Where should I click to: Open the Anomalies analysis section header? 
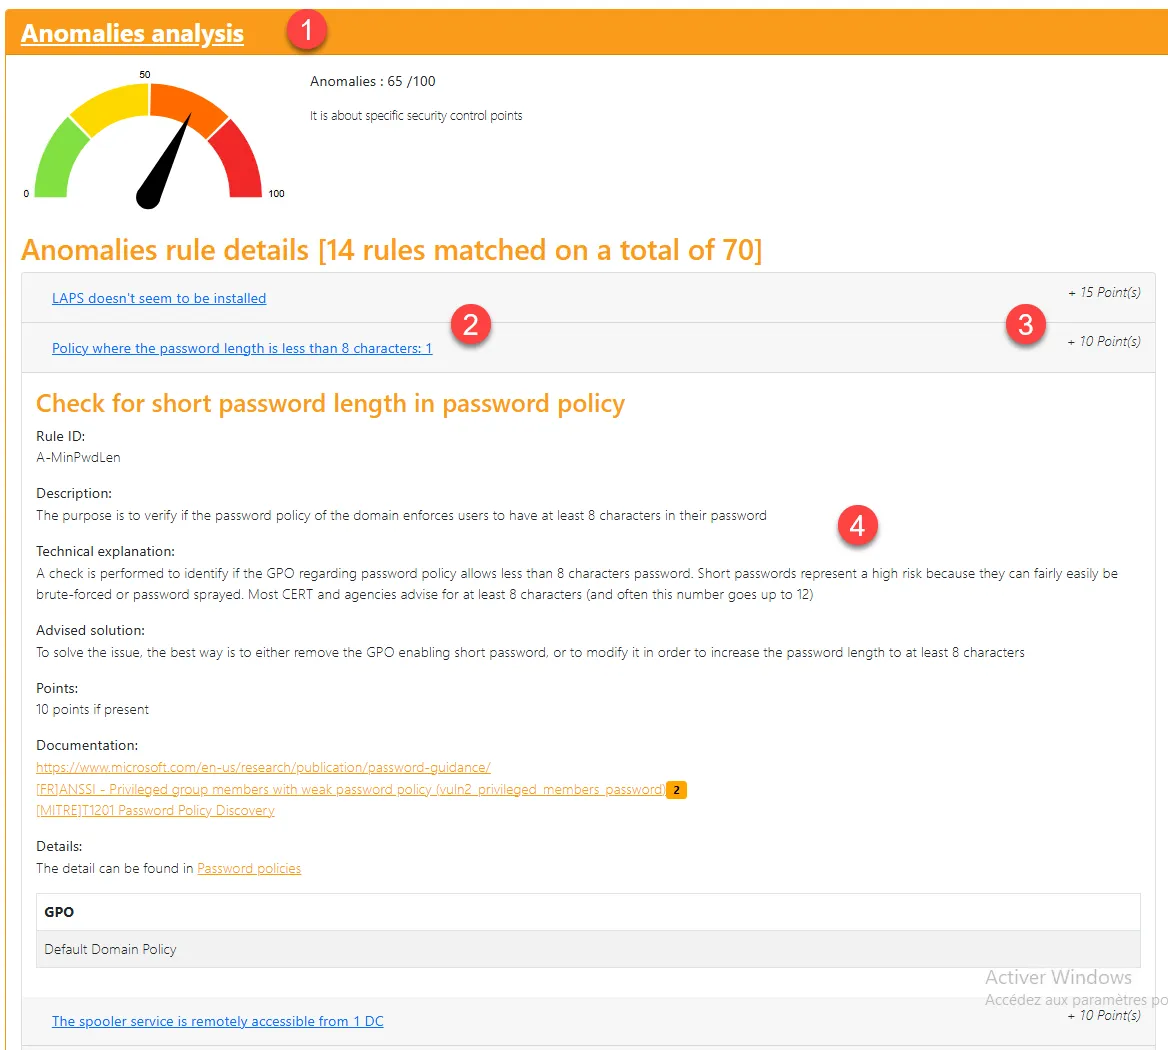tap(132, 33)
